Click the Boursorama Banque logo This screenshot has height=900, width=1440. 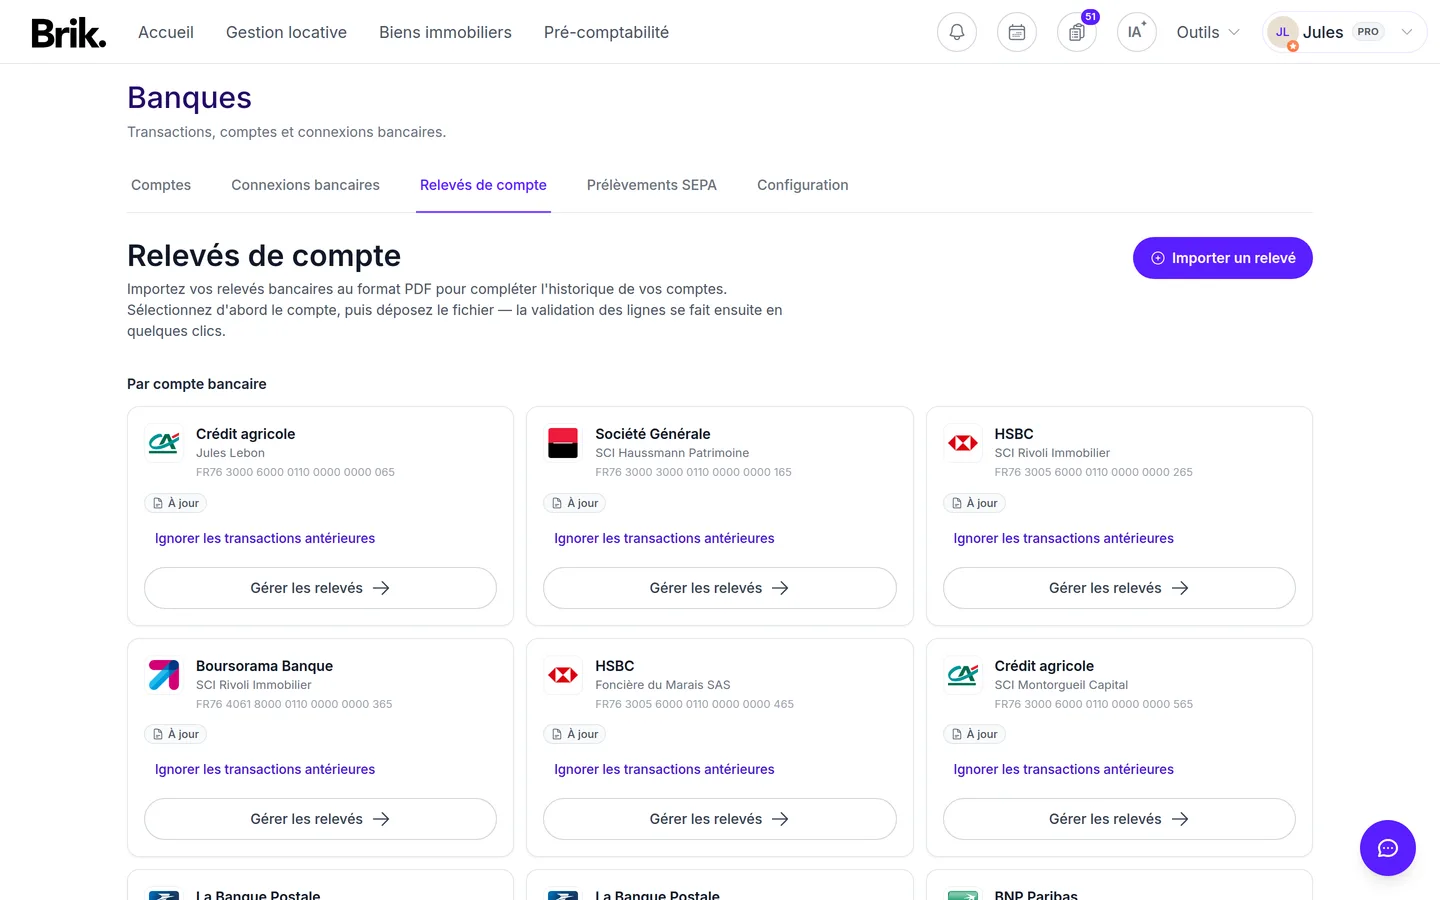[164, 675]
